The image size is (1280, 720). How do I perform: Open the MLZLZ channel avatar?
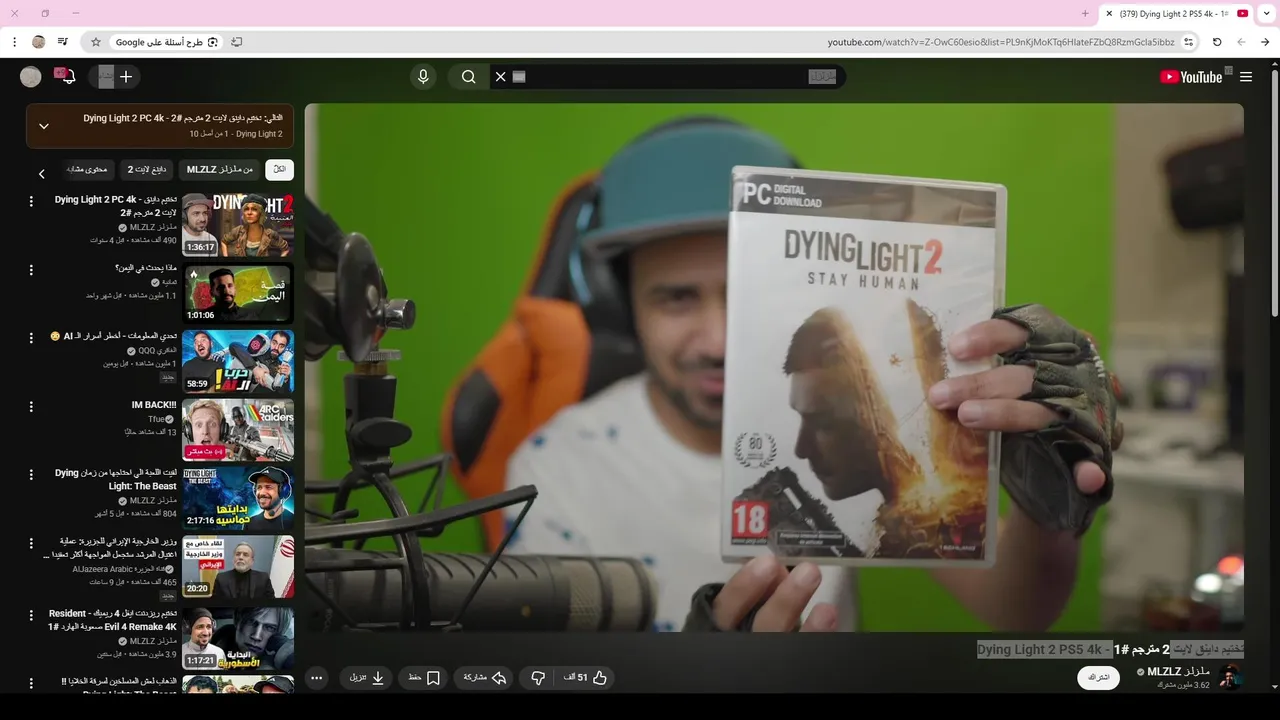1231,677
